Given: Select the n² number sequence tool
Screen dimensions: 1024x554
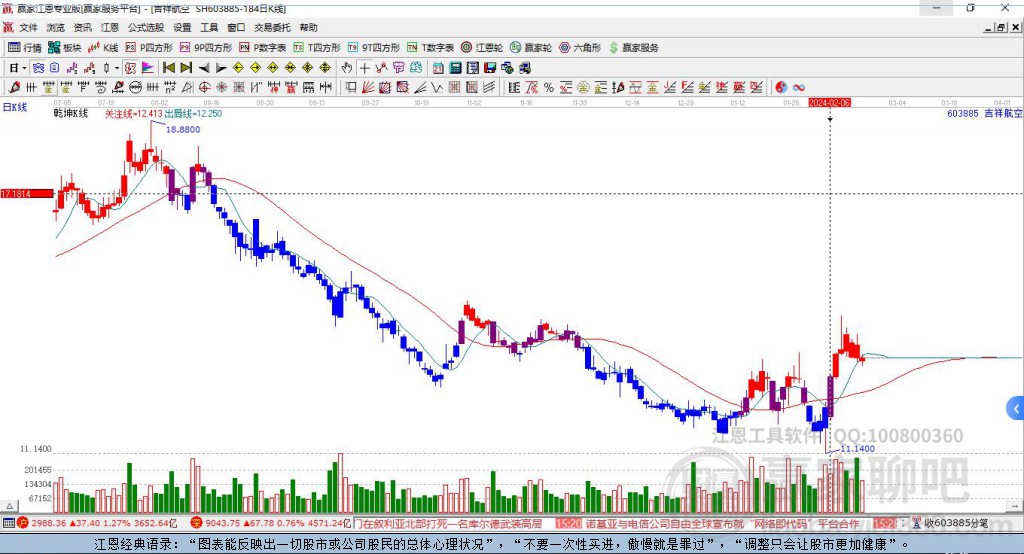Looking at the screenshot, I should click(170, 88).
